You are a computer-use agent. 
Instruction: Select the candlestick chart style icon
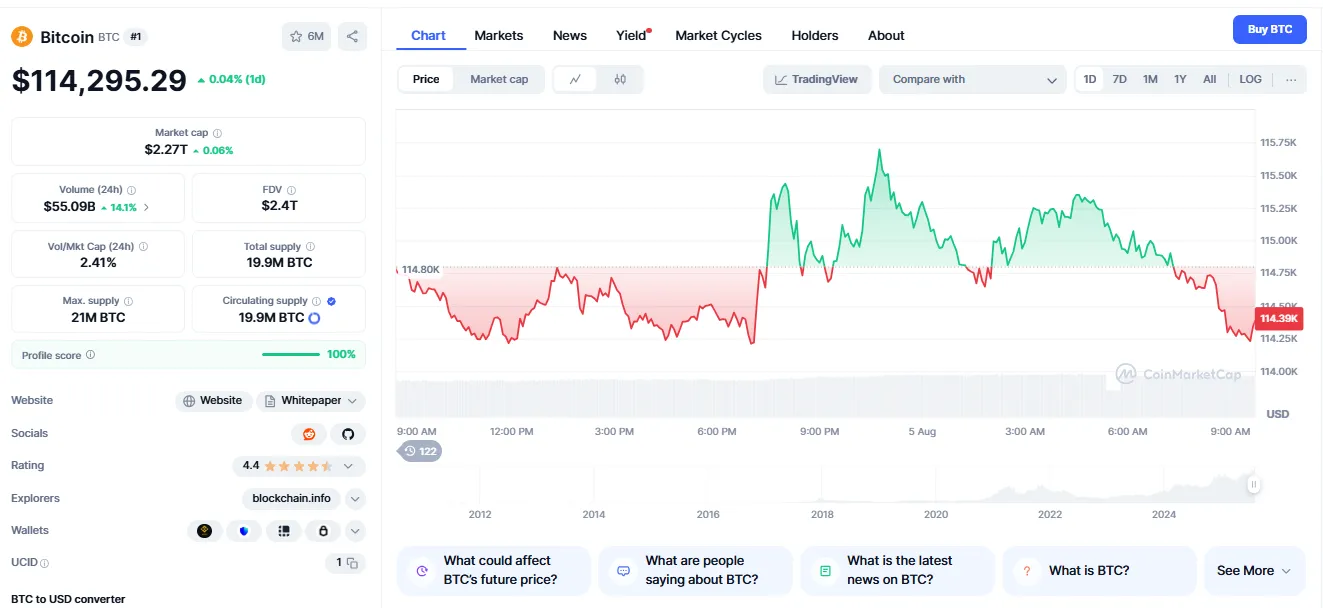(620, 79)
